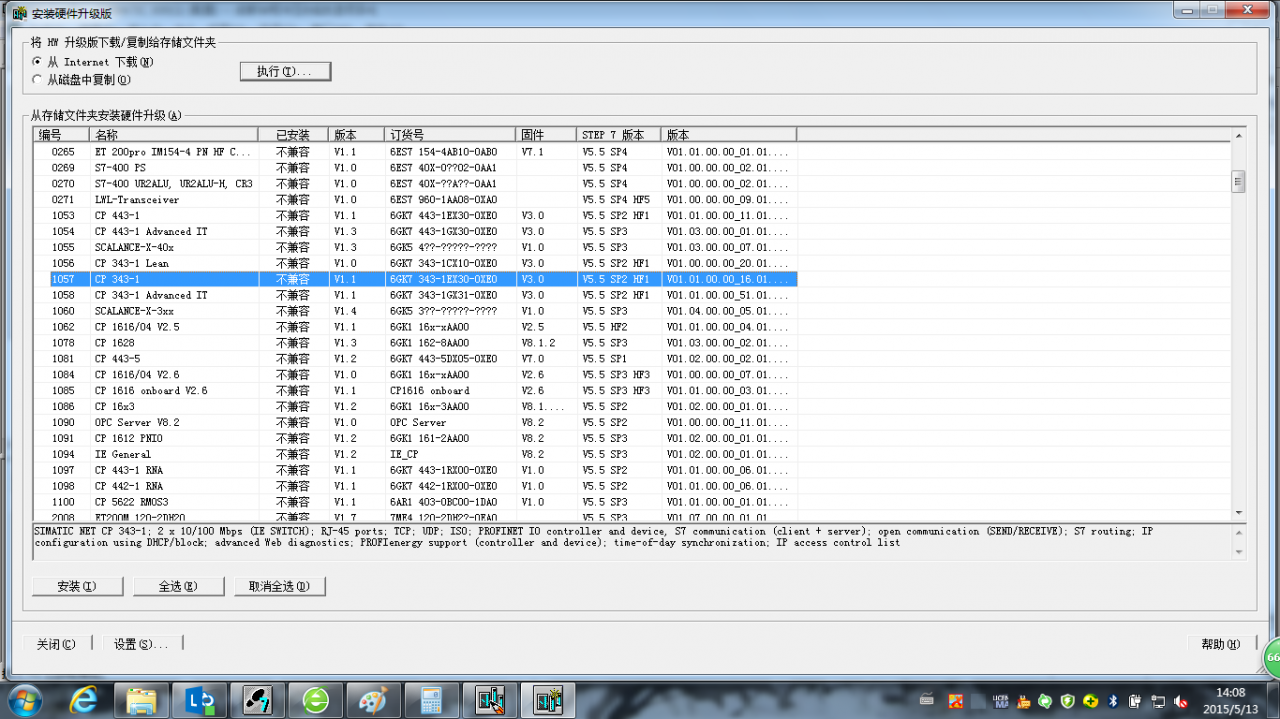Sort by the 订货号 column header

(x=451, y=134)
